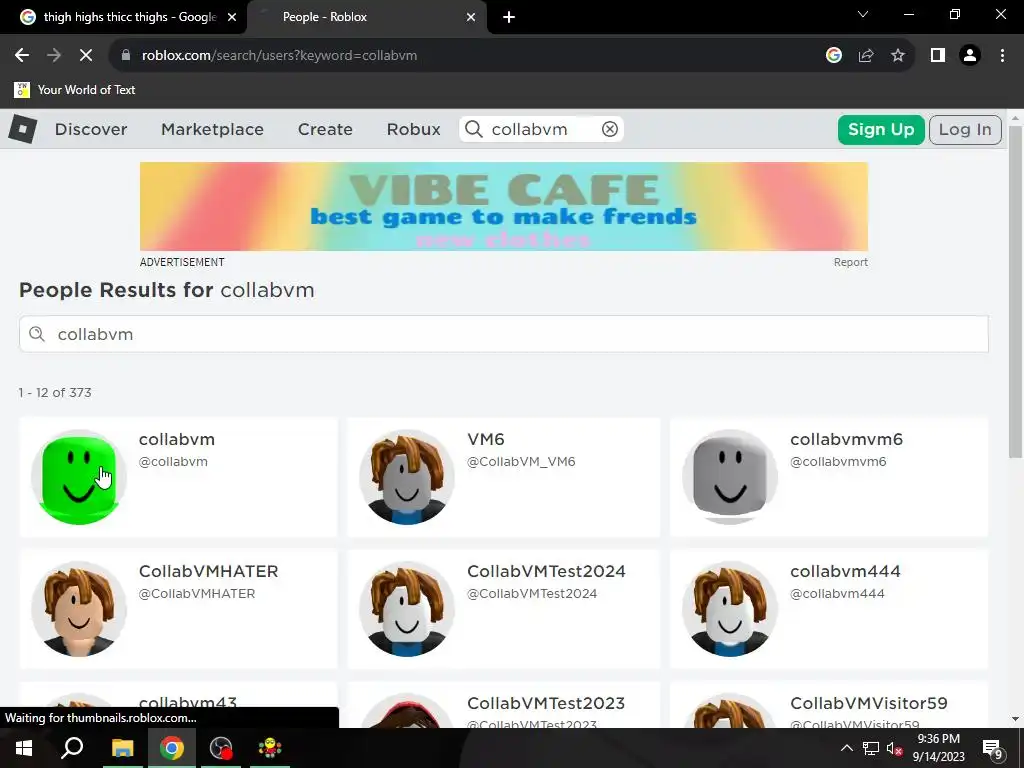Click the CollabVMVisitor59 display name
This screenshot has width=1024, height=768.
coord(869,703)
